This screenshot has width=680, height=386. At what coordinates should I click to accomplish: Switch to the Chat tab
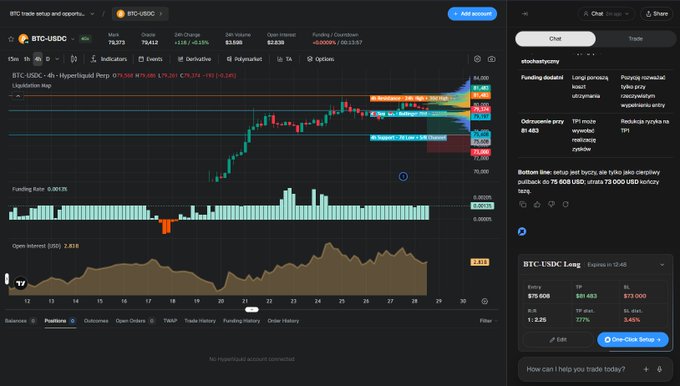tap(555, 39)
